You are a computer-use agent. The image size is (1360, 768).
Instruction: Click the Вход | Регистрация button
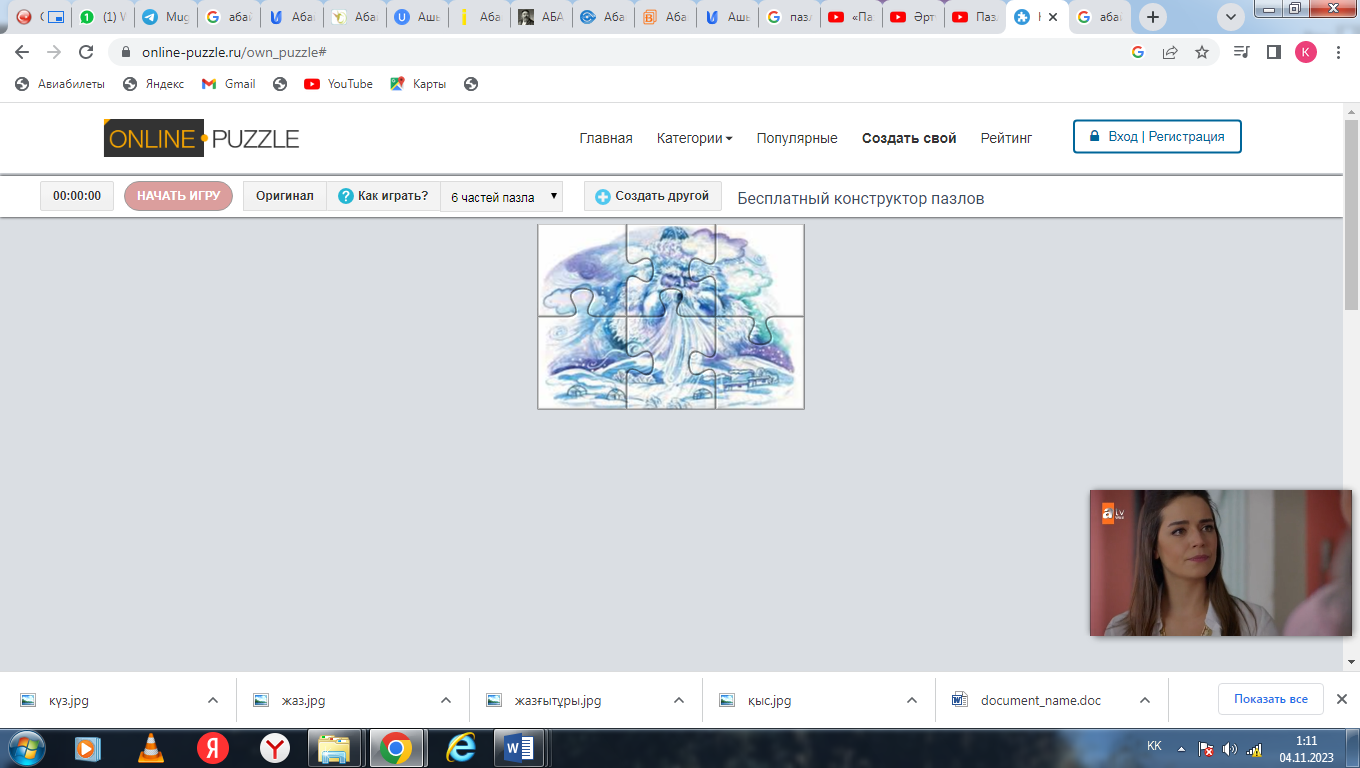[1157, 137]
